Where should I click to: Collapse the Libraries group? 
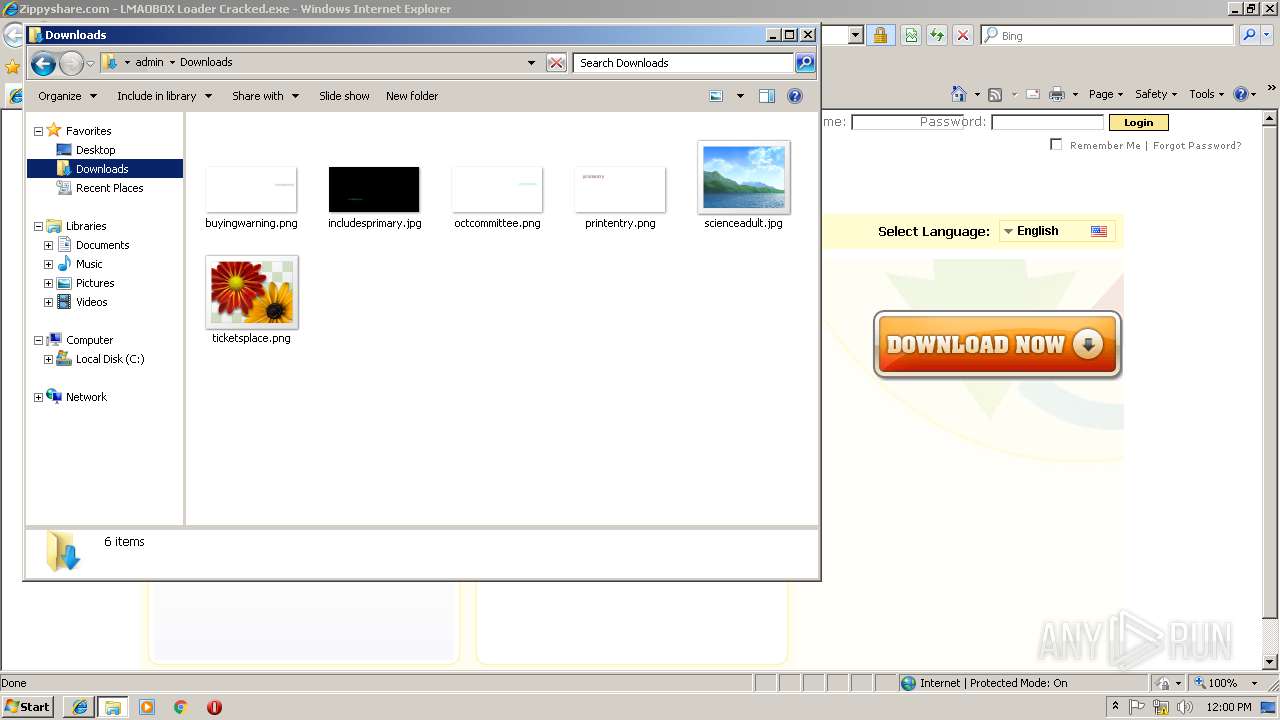click(x=38, y=226)
